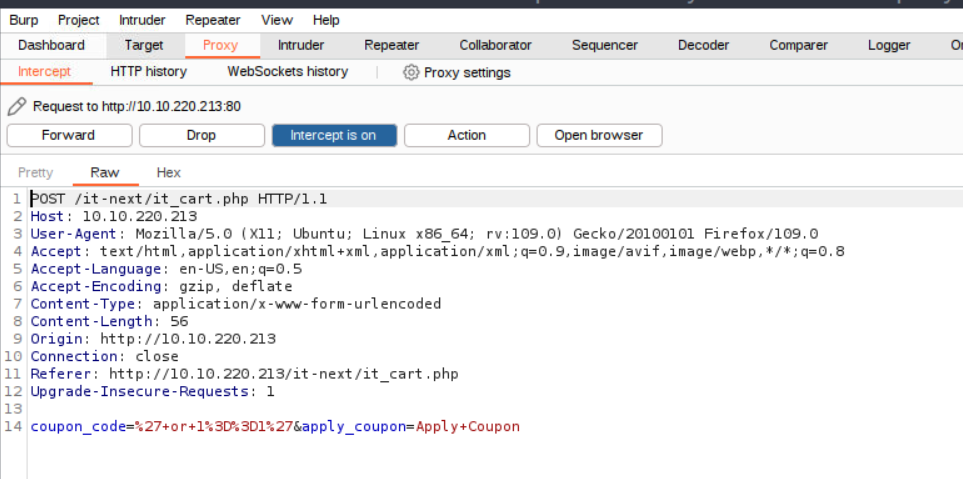Switch to the Repeater tool tab
The width and height of the screenshot is (963, 479).
(x=391, y=45)
